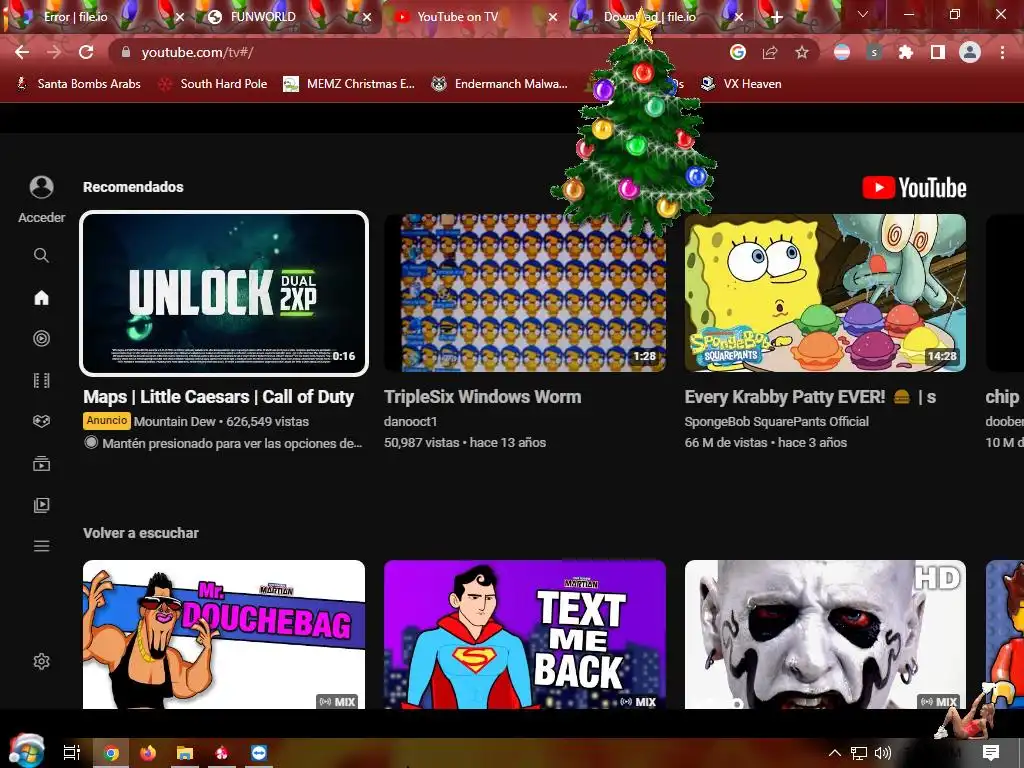Click the browser Back arrow
Image resolution: width=1024 pixels, height=768 pixels.
tap(22, 52)
